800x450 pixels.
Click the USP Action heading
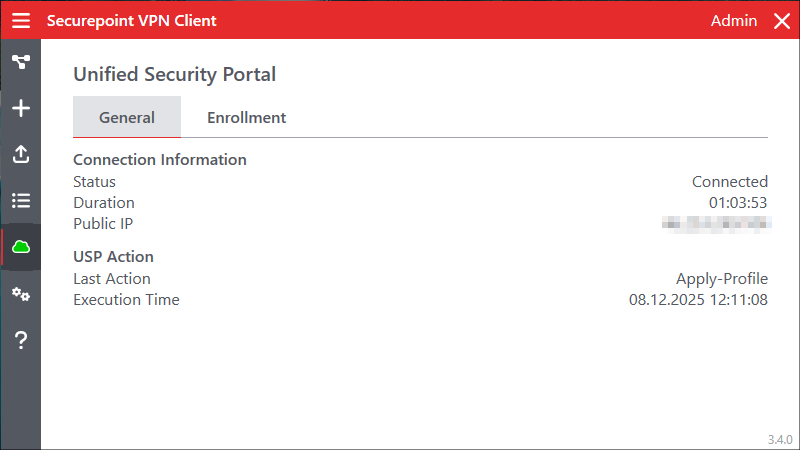[113, 257]
